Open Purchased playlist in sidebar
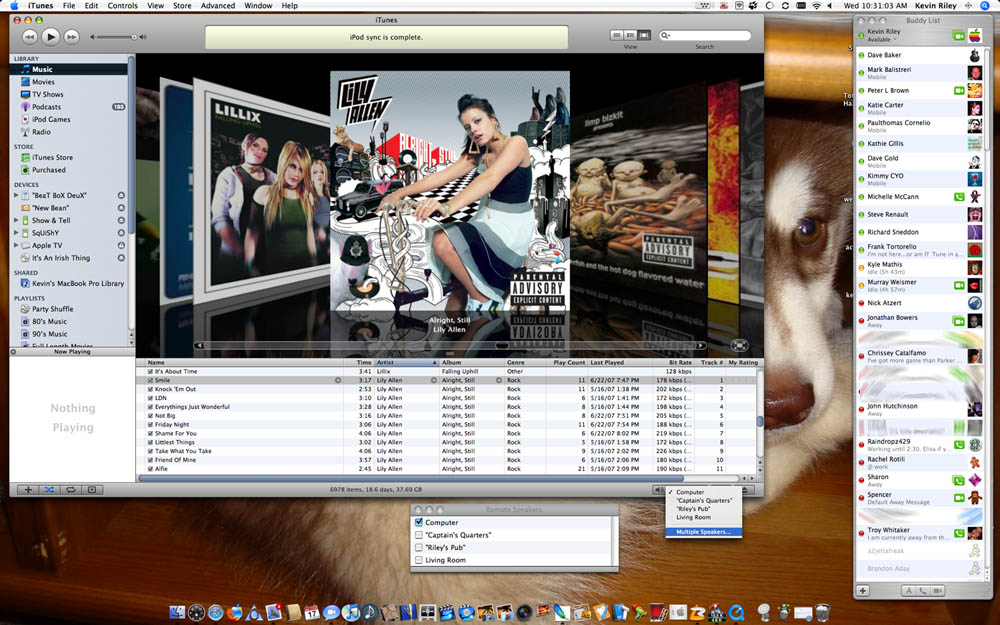 click(48, 170)
